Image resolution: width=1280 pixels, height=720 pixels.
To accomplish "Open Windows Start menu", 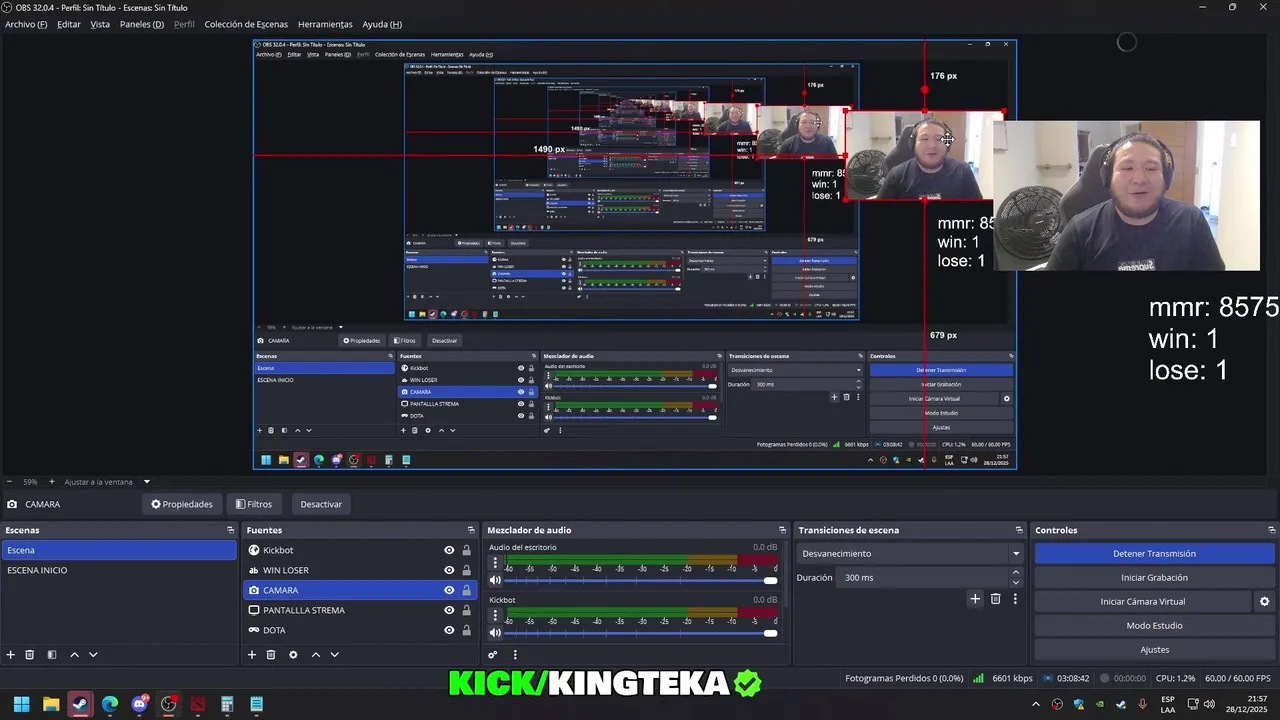I will [x=21, y=704].
